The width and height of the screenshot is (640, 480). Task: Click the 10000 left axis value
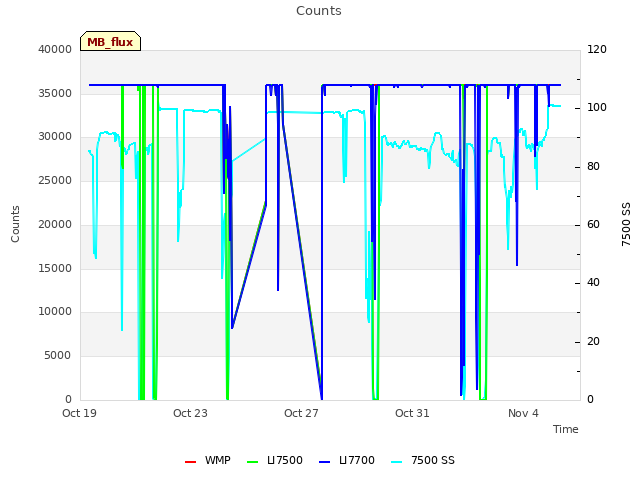[x=55, y=311]
